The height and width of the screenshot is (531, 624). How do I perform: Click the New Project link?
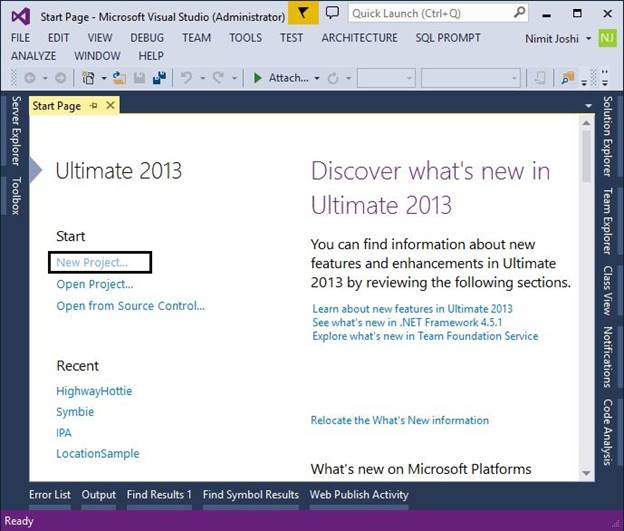click(x=92, y=262)
